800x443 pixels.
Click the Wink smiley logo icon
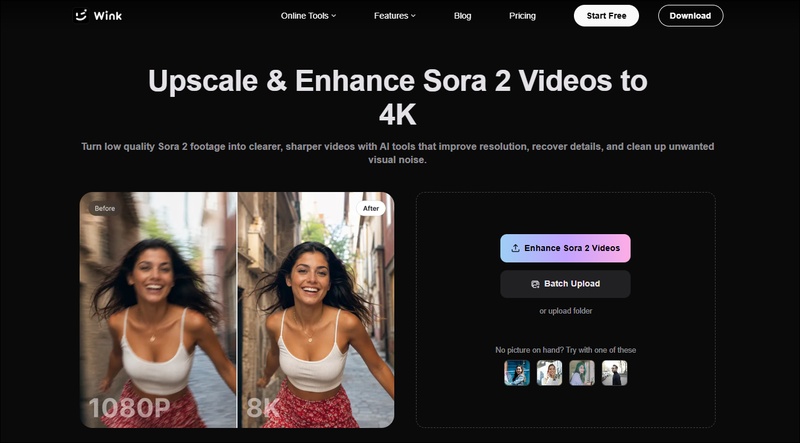tap(81, 15)
